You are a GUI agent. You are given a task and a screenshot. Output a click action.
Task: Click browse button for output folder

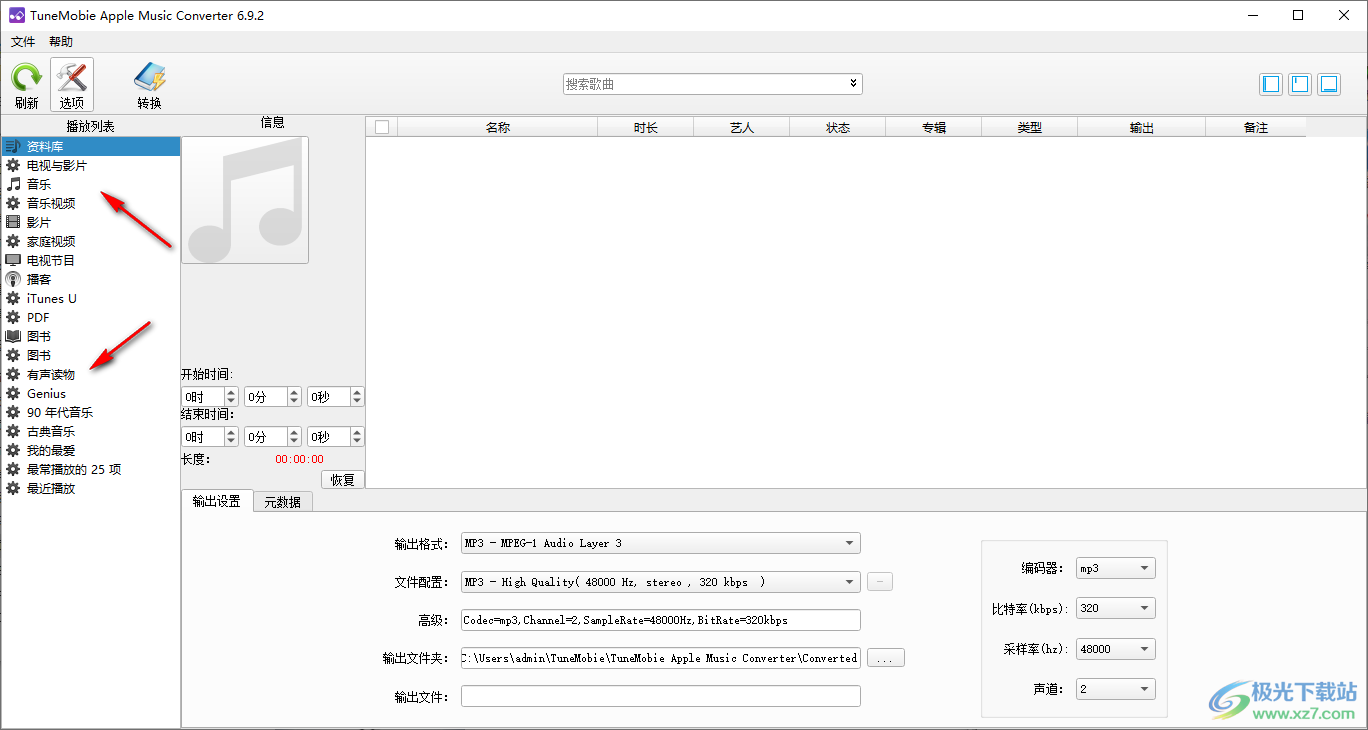(886, 658)
